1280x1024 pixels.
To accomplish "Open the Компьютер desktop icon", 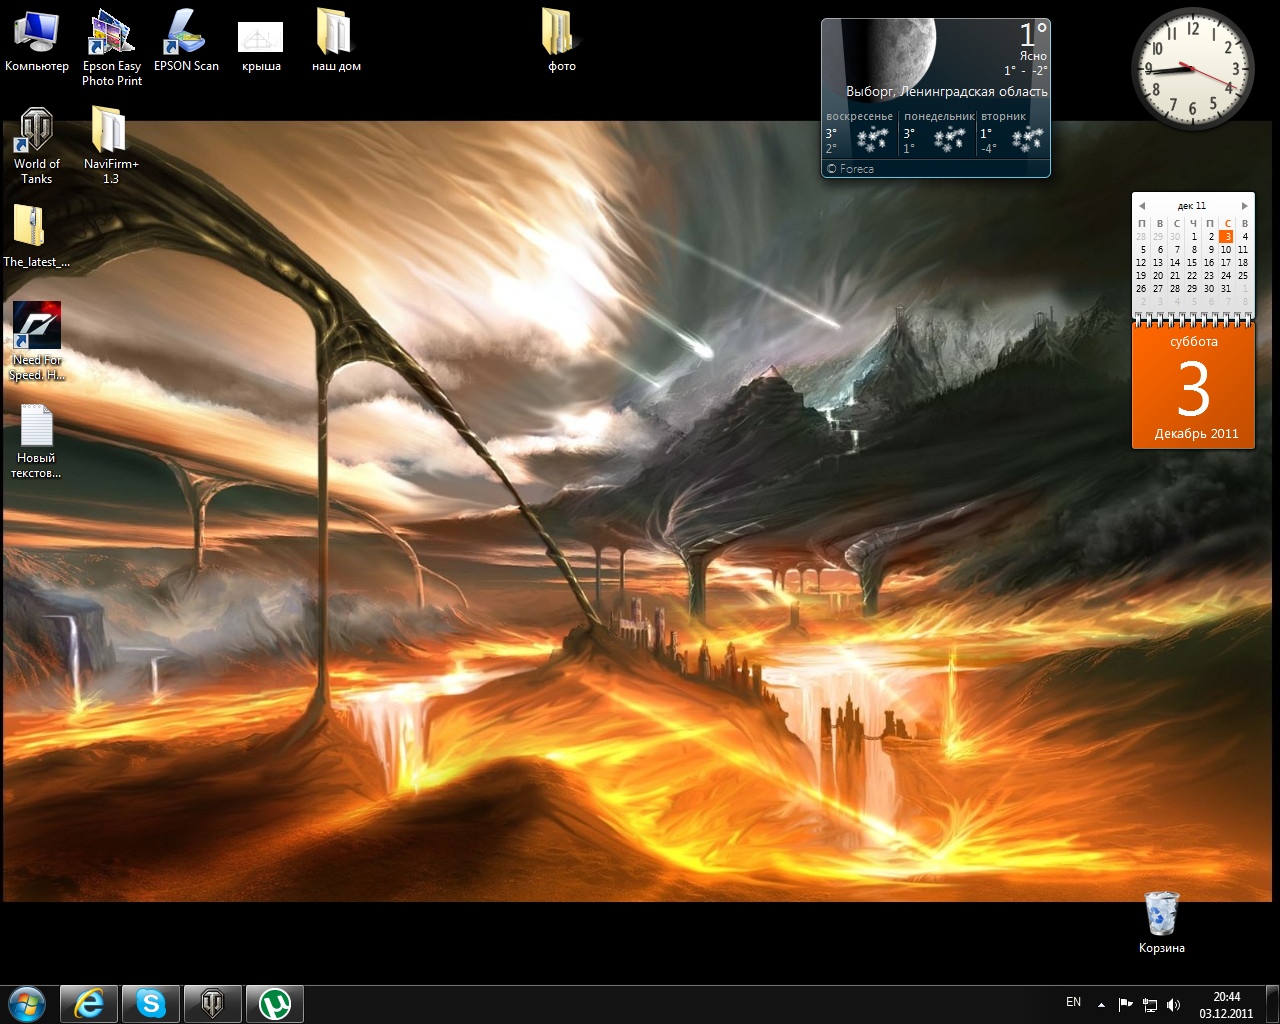I will click(x=37, y=41).
